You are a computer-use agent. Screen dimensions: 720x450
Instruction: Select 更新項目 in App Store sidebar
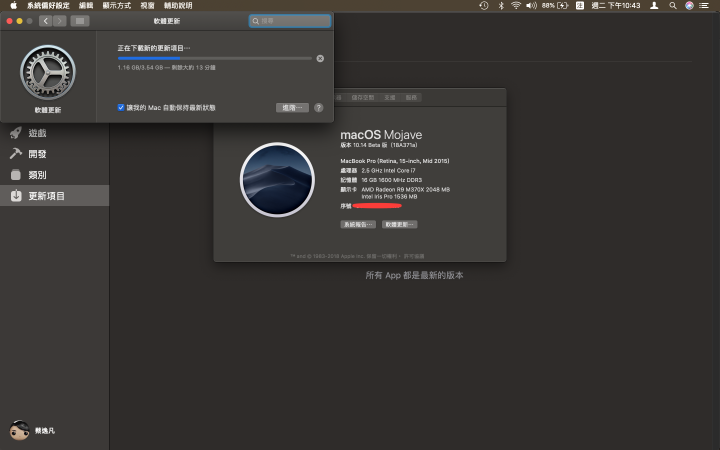coord(55,196)
